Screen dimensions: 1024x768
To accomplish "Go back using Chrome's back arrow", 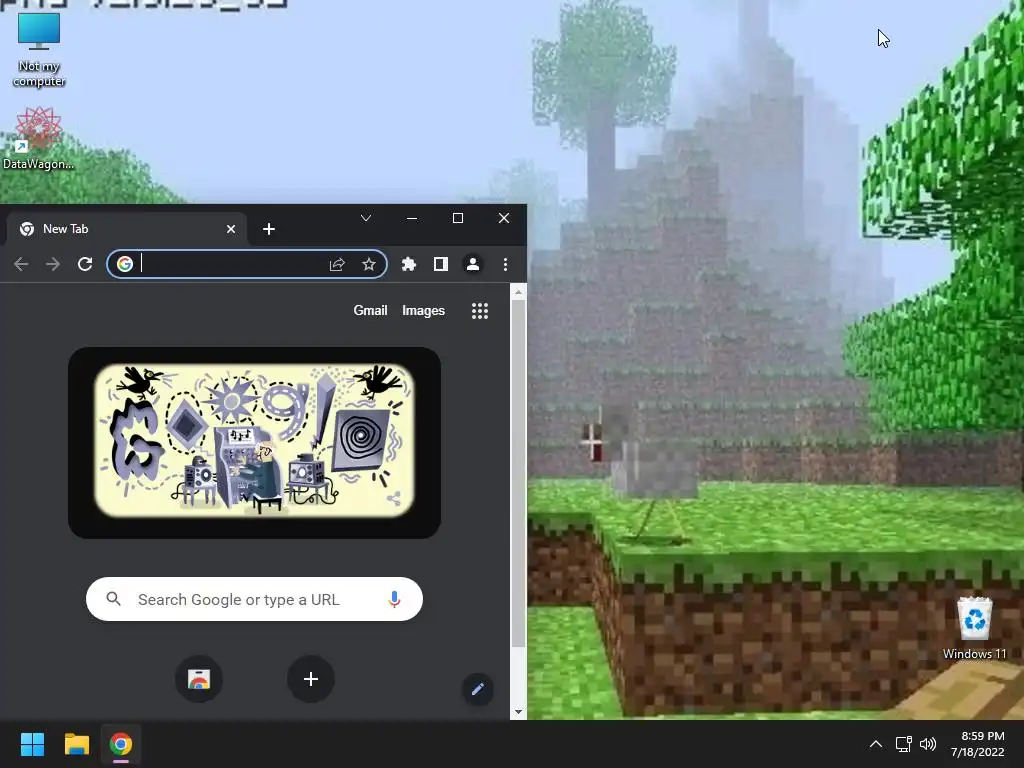I will [x=21, y=264].
